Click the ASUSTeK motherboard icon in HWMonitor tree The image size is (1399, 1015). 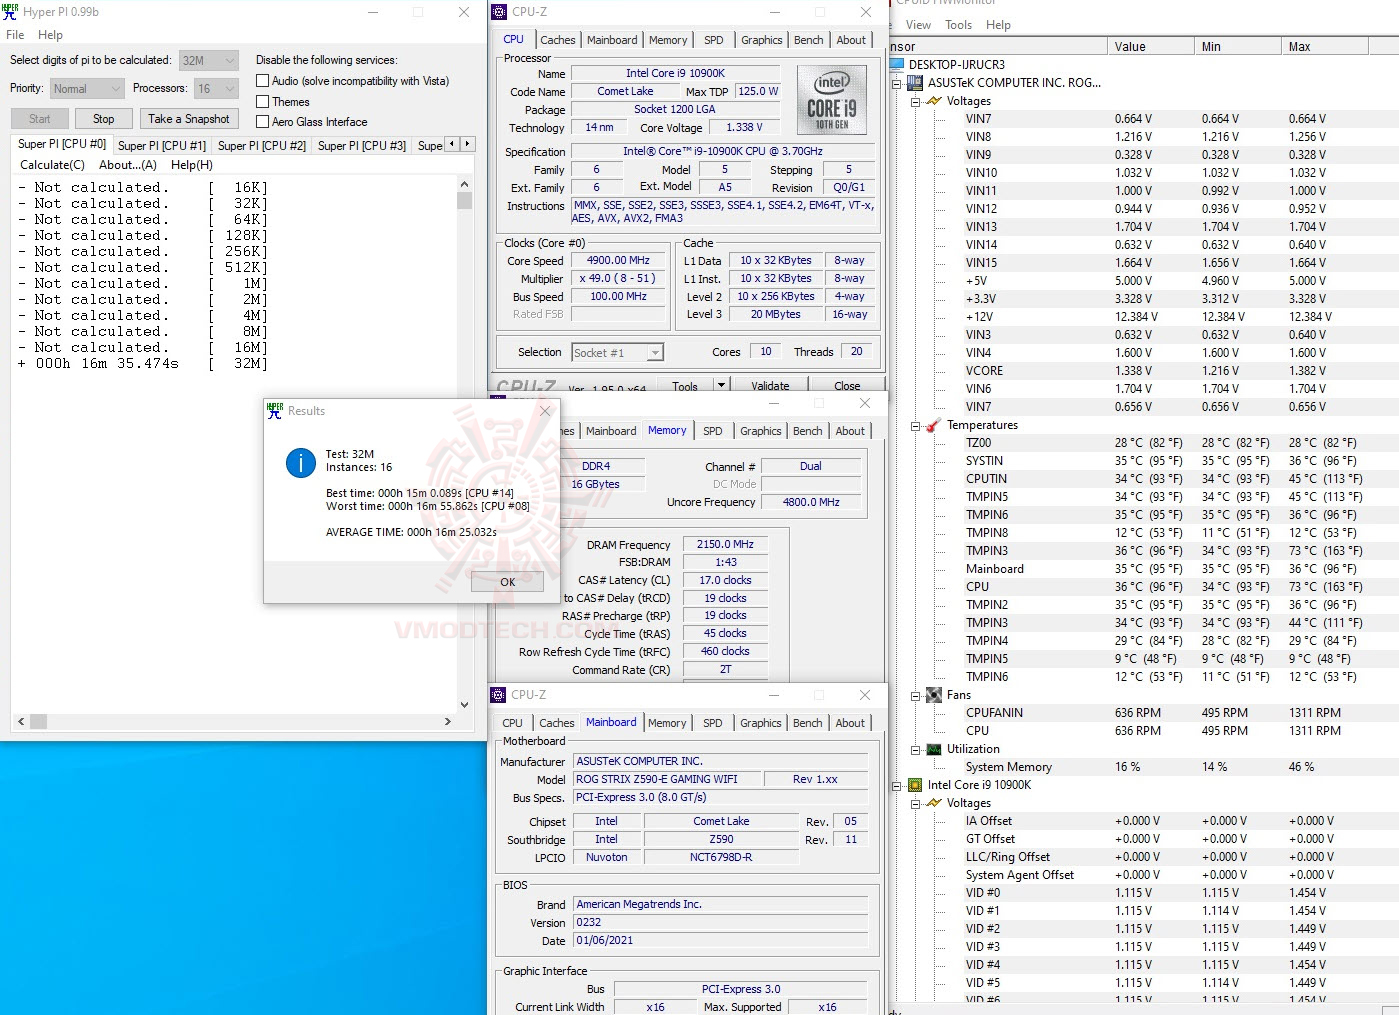(x=915, y=83)
